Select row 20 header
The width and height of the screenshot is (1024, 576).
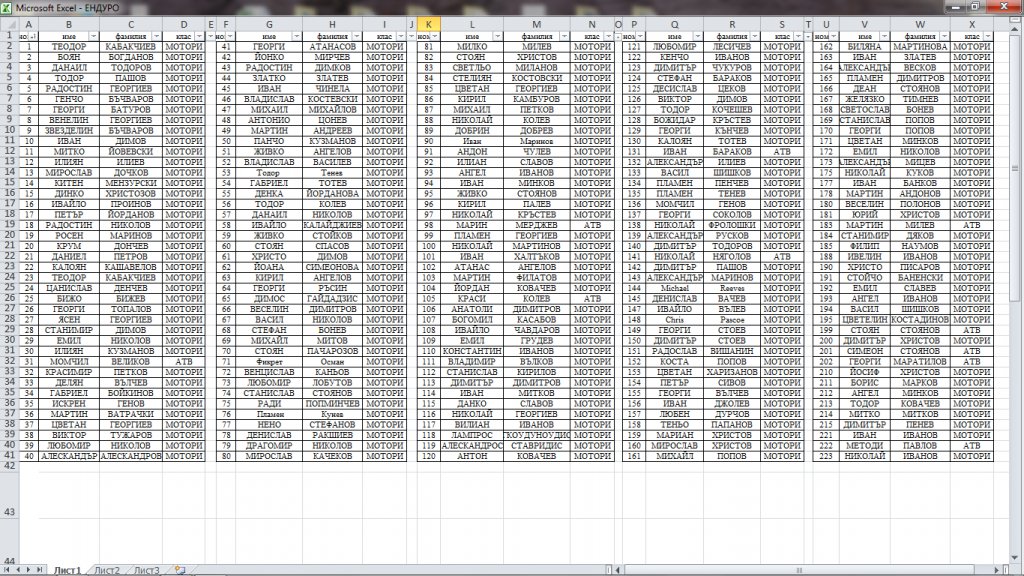point(9,235)
